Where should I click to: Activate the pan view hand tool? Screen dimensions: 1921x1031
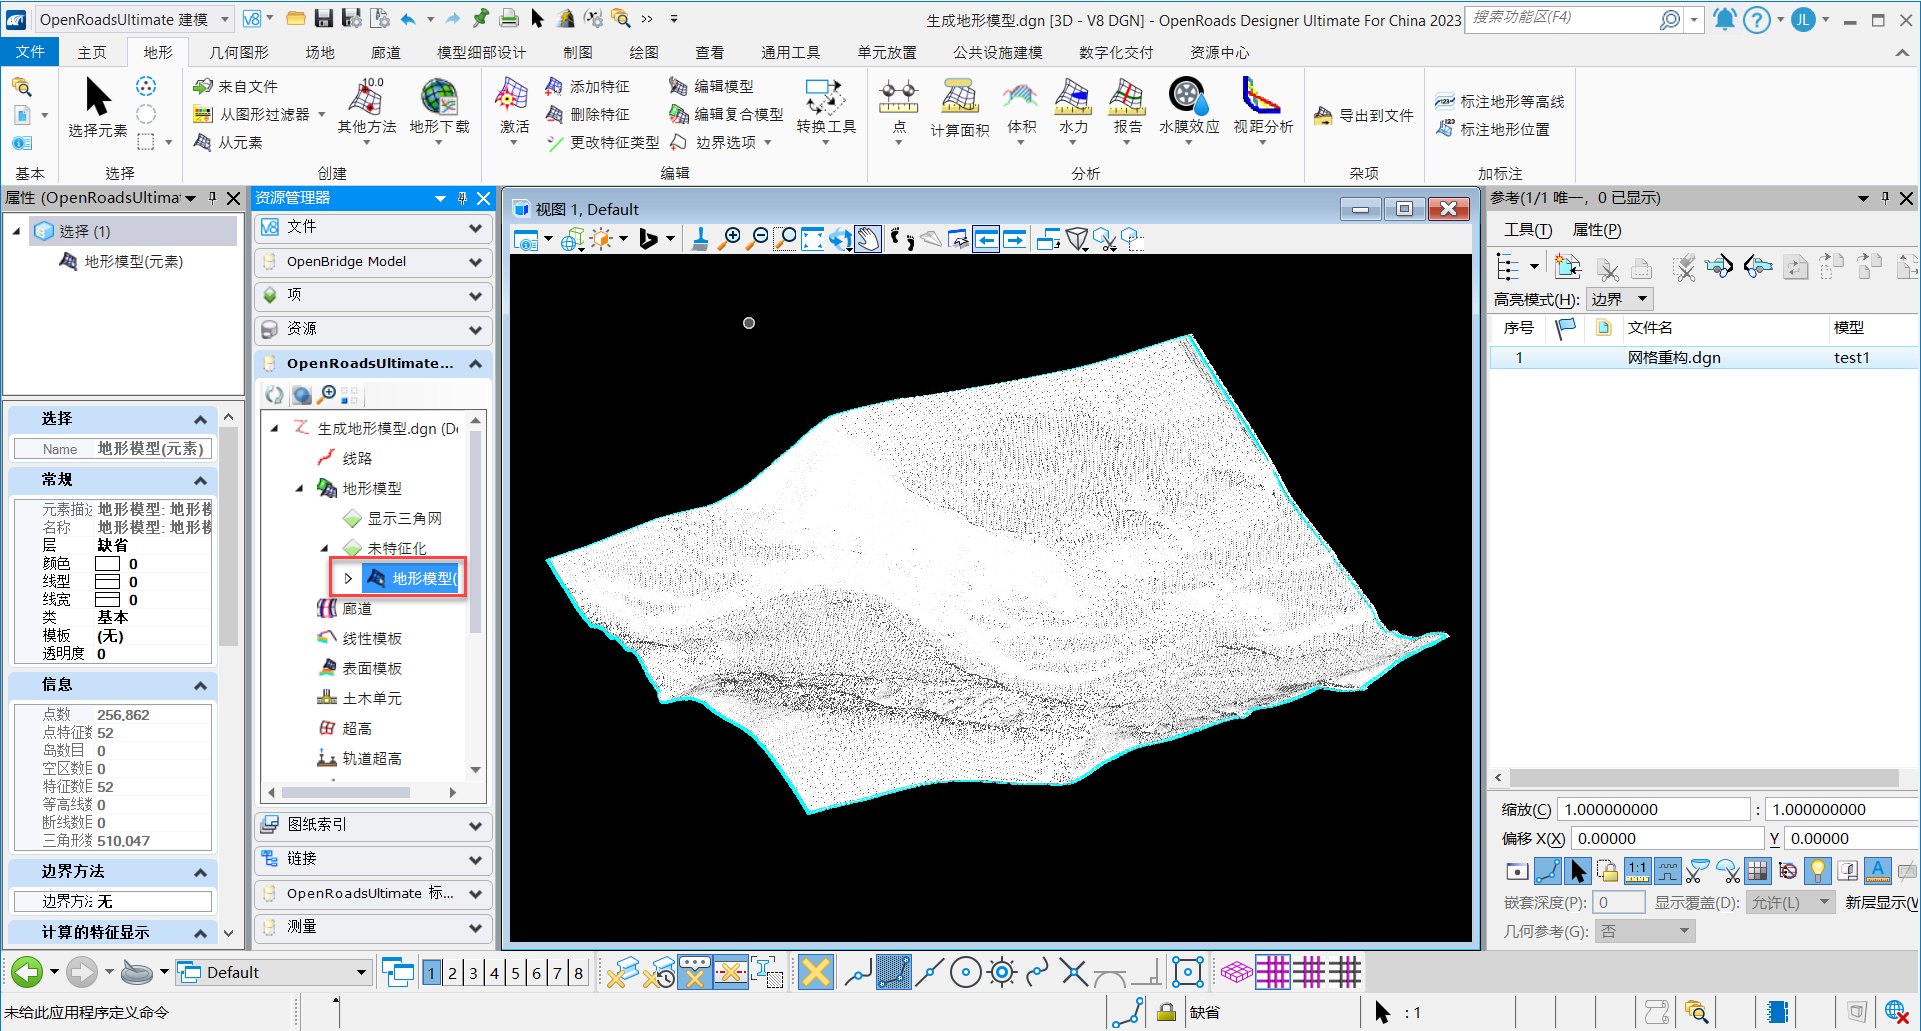[868, 239]
